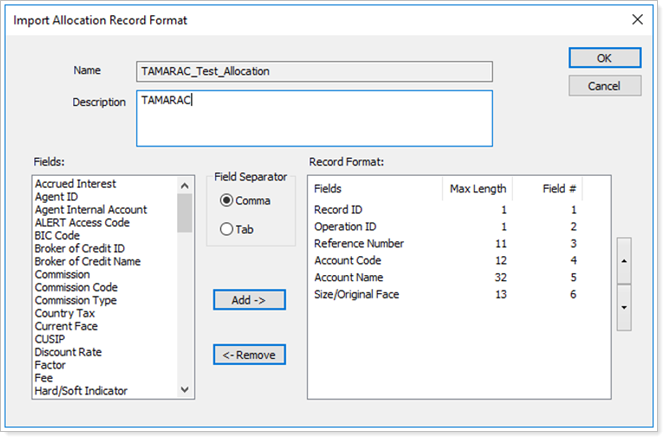The width and height of the screenshot is (667, 441).
Task: Click the <- Remove button
Action: [249, 354]
